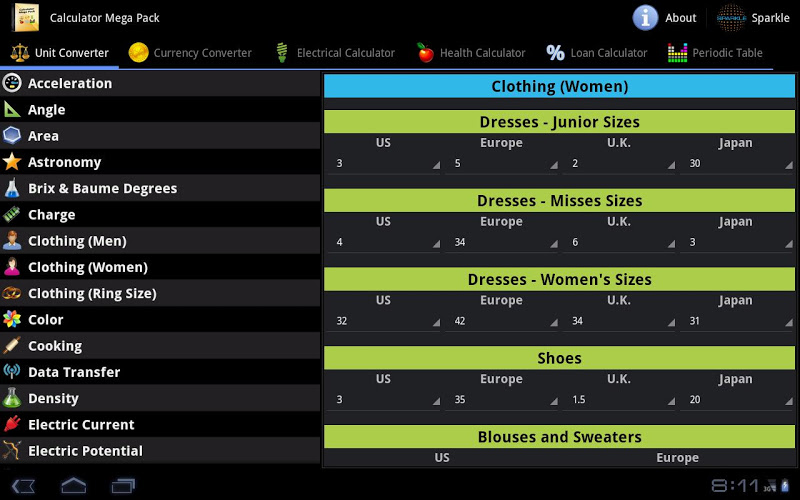
Task: Select the Electric Potential bow icon
Action: (x=12, y=451)
